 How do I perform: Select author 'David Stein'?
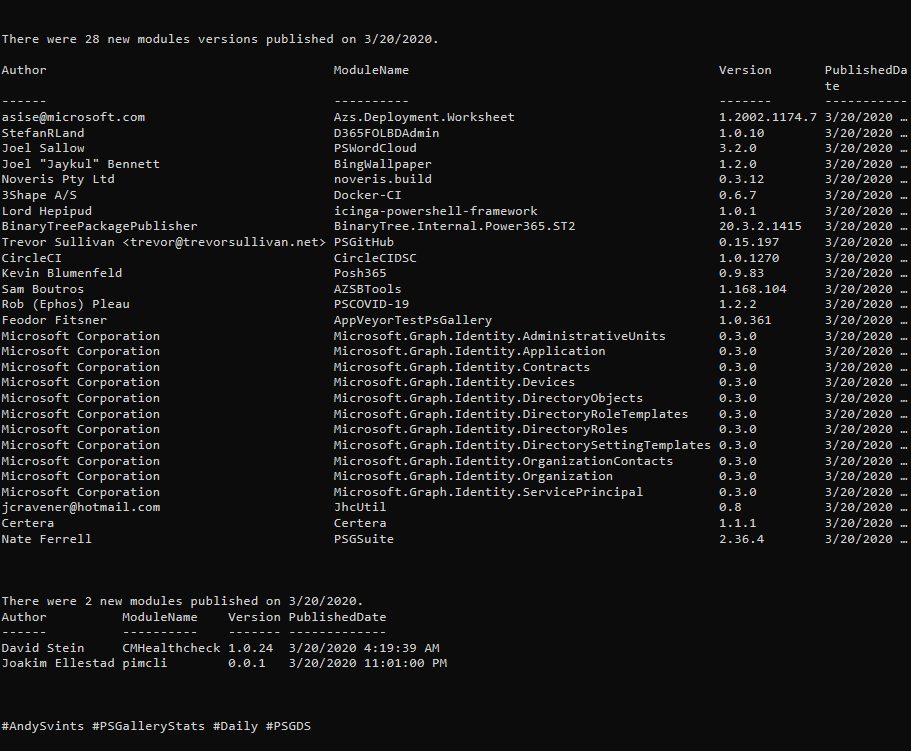click(42, 648)
